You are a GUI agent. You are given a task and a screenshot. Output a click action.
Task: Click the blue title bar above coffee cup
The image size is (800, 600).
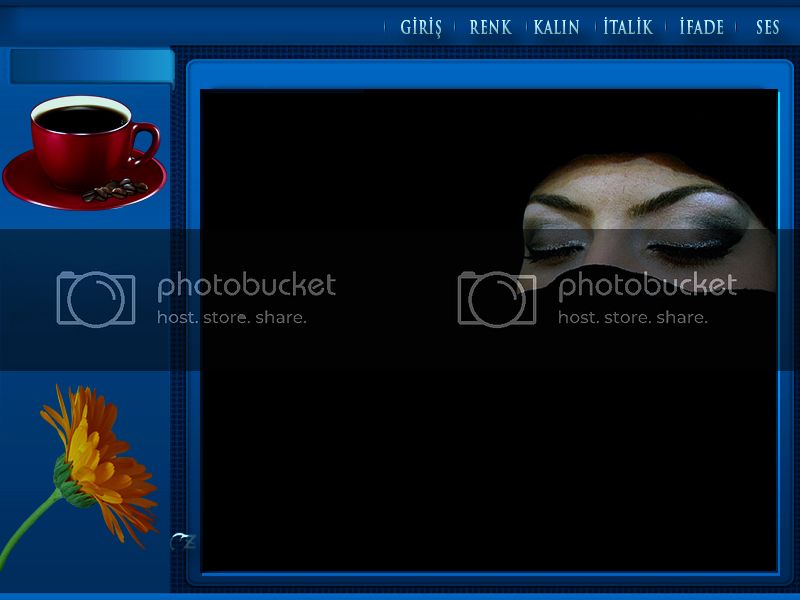[x=90, y=67]
